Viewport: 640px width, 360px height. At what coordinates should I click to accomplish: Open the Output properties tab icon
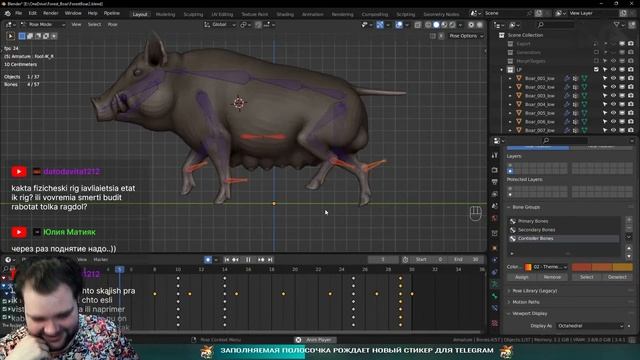click(x=495, y=182)
